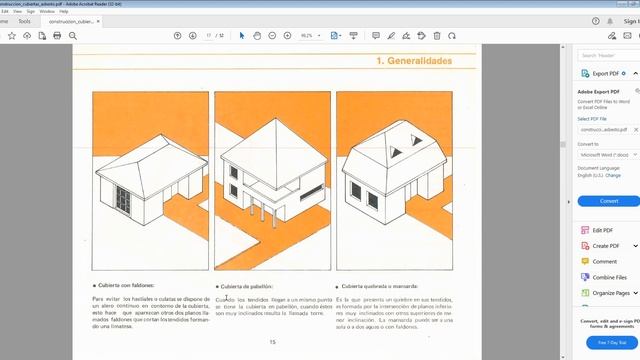Open the Sign menu
Screen dimensions: 640x360
(x=31, y=11)
